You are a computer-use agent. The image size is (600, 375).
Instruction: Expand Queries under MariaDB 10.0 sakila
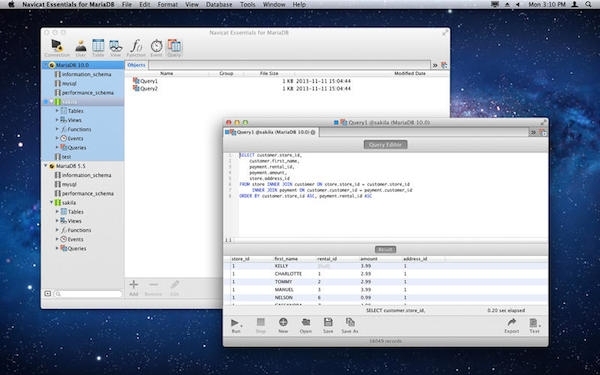click(57, 147)
